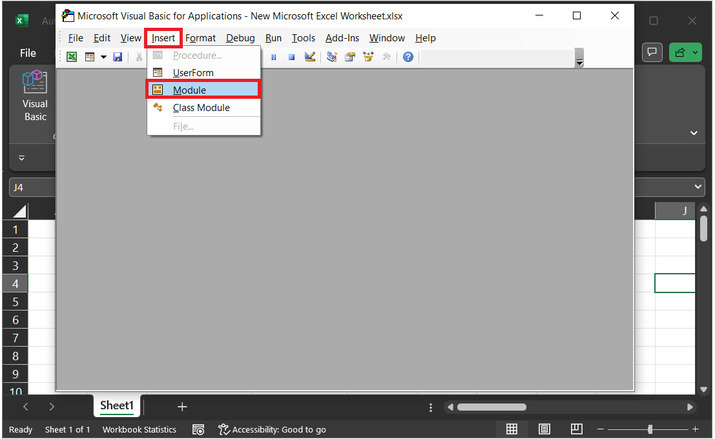Select row 7 header in Excel
This screenshot has width=715, height=439.
coord(16,338)
